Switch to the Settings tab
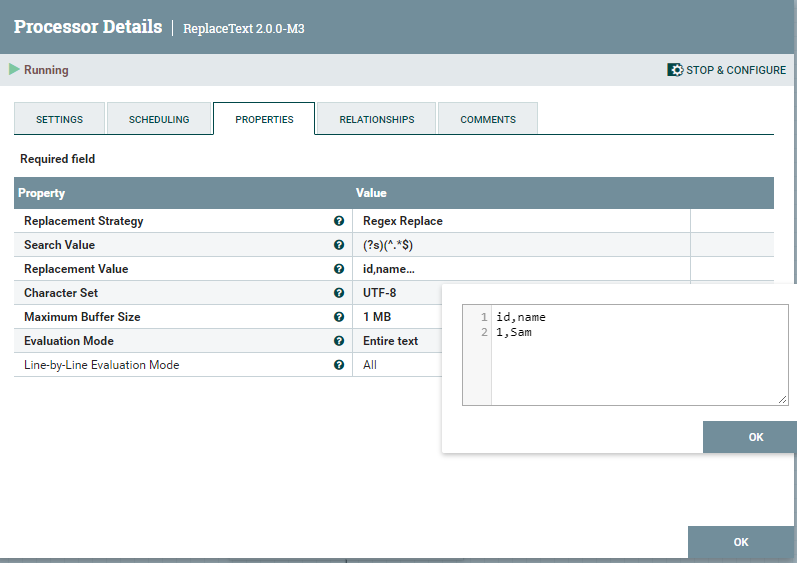The width and height of the screenshot is (797, 563). (59, 119)
